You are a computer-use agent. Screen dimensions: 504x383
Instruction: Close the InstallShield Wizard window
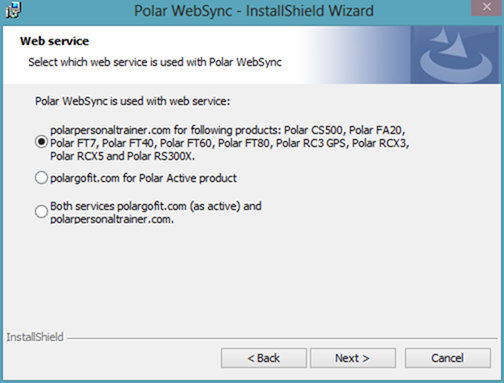[487, 7]
